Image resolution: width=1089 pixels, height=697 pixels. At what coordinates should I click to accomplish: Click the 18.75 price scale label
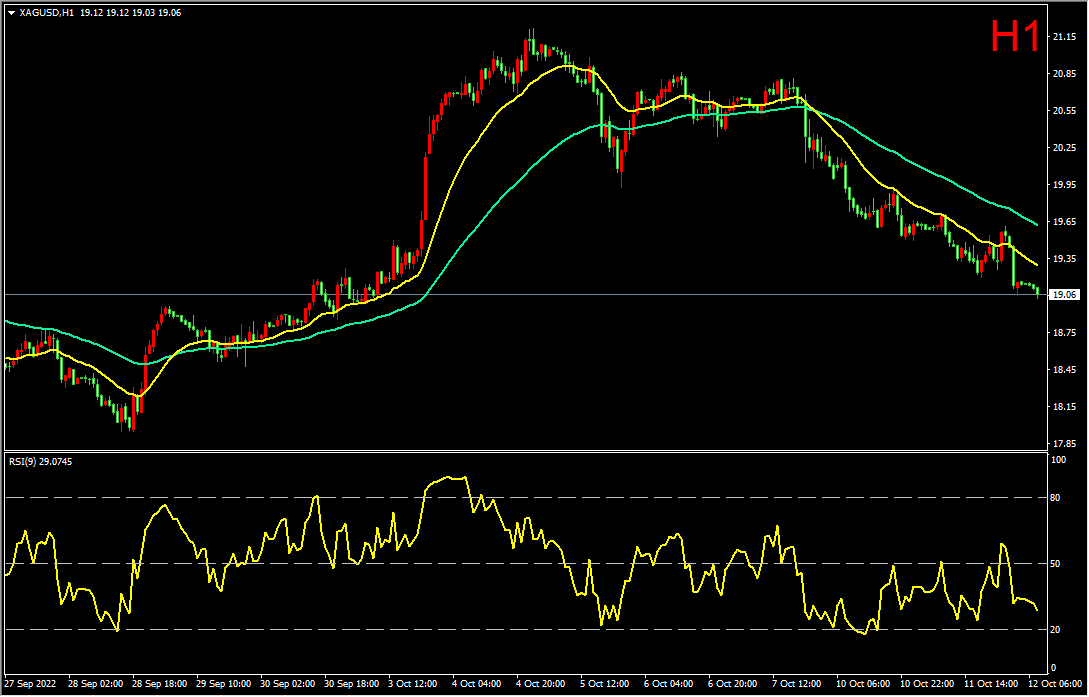(1065, 333)
